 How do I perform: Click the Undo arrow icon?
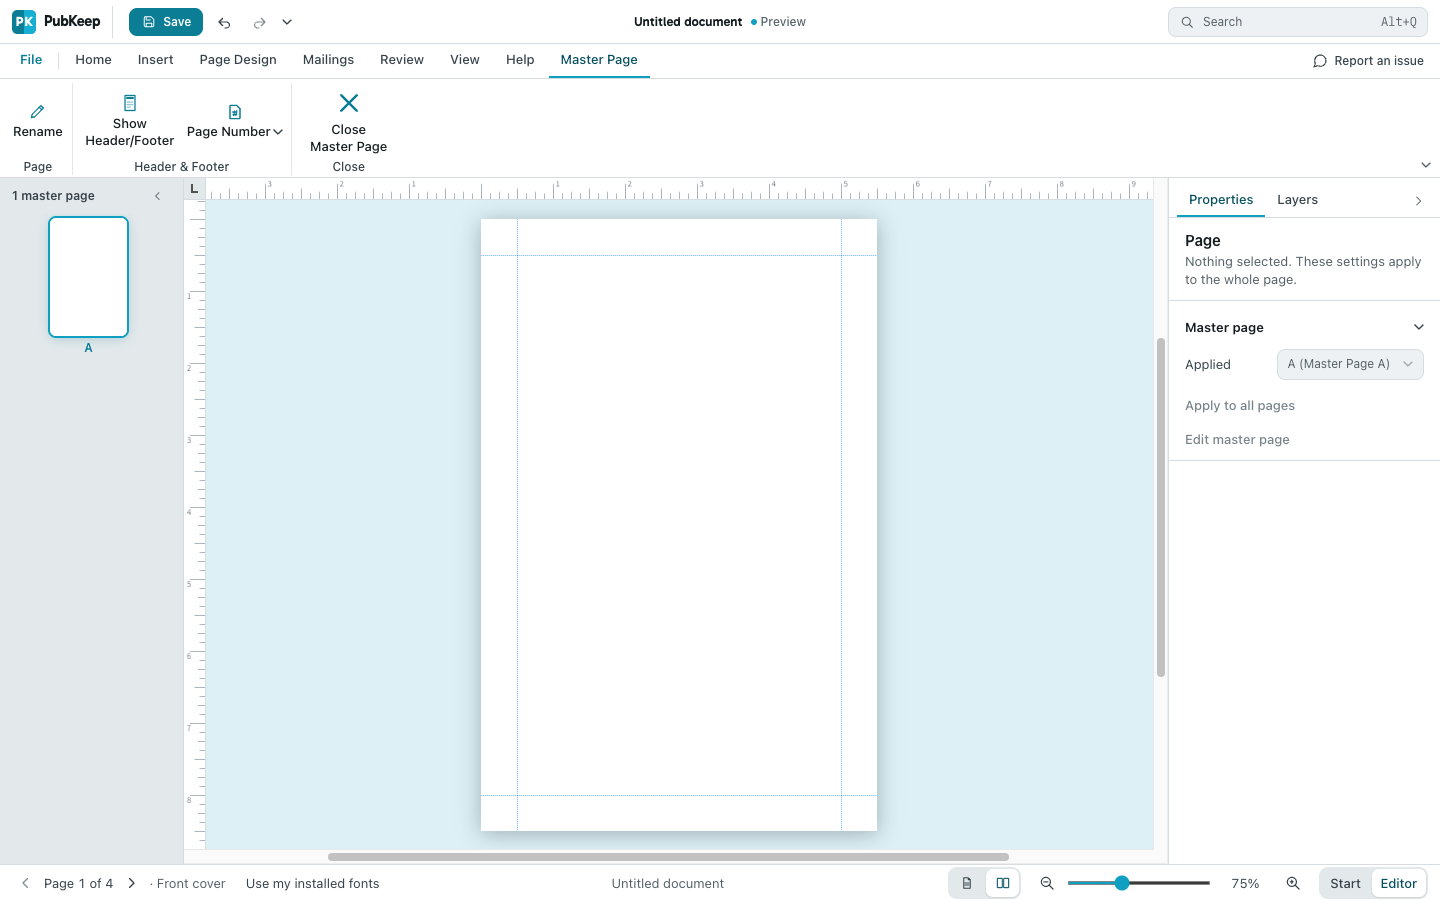pos(224,22)
